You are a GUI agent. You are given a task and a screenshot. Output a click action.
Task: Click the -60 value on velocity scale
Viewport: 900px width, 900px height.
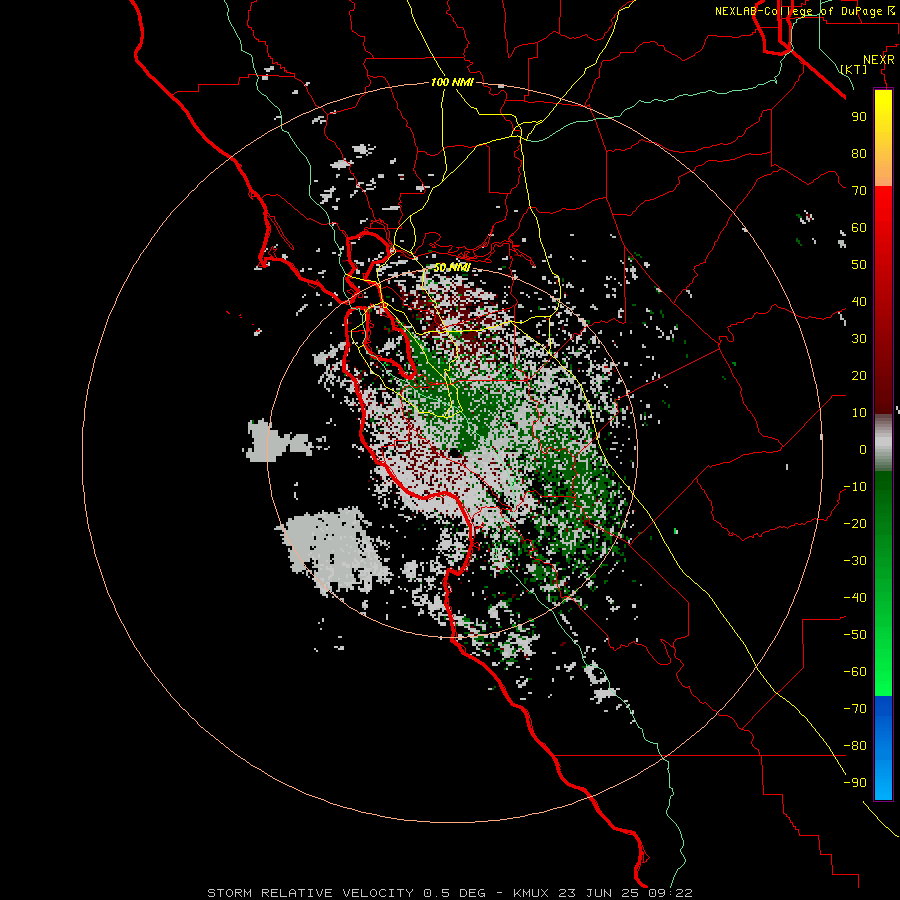click(x=855, y=672)
